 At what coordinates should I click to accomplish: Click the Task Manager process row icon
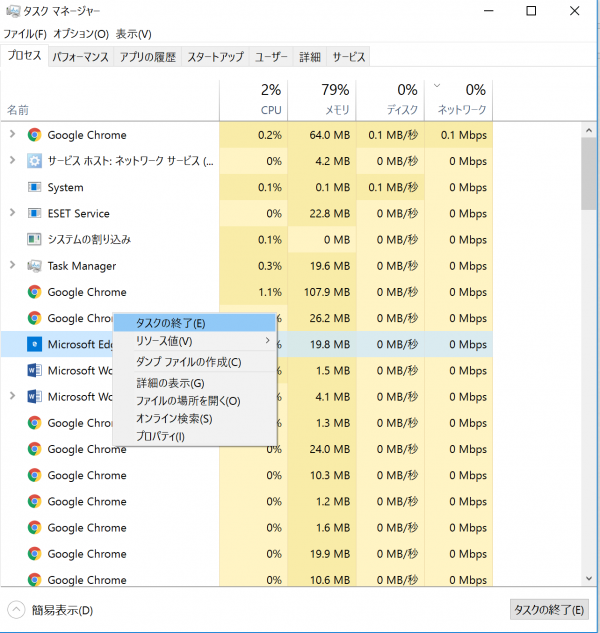point(34,266)
